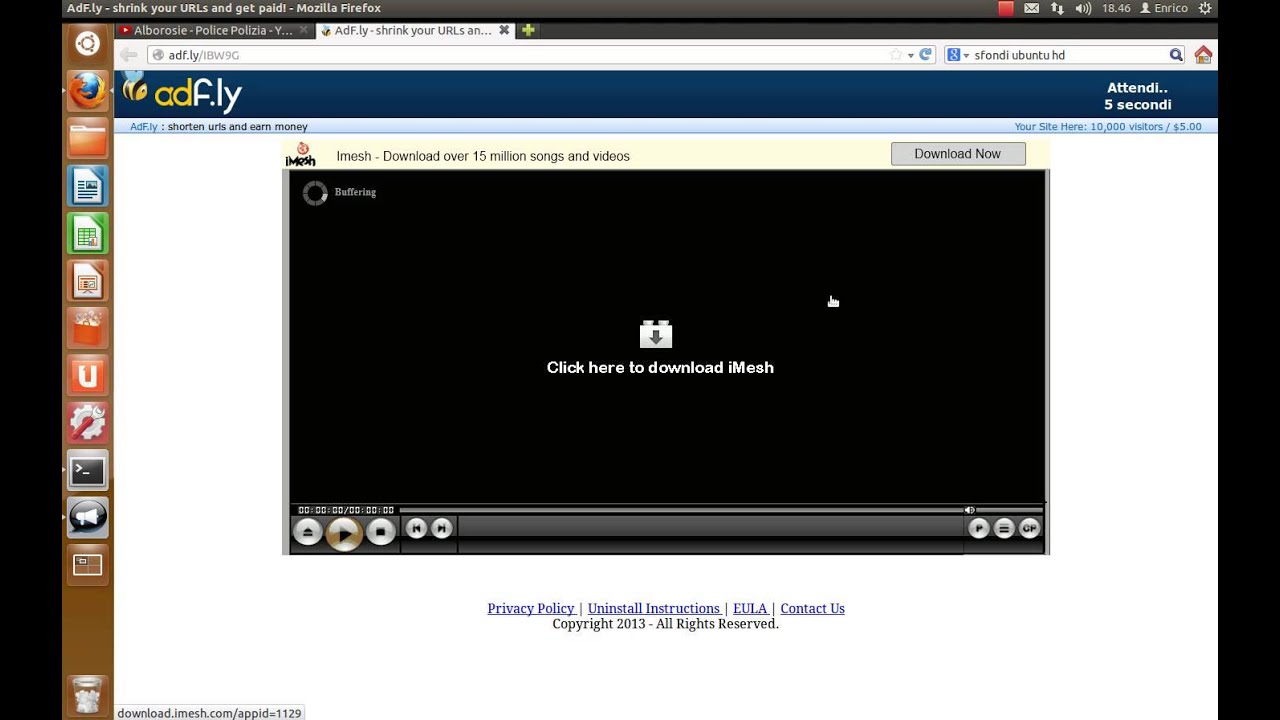This screenshot has width=1280, height=720.
Task: Click the Buffering status indicator
Action: click(x=340, y=192)
